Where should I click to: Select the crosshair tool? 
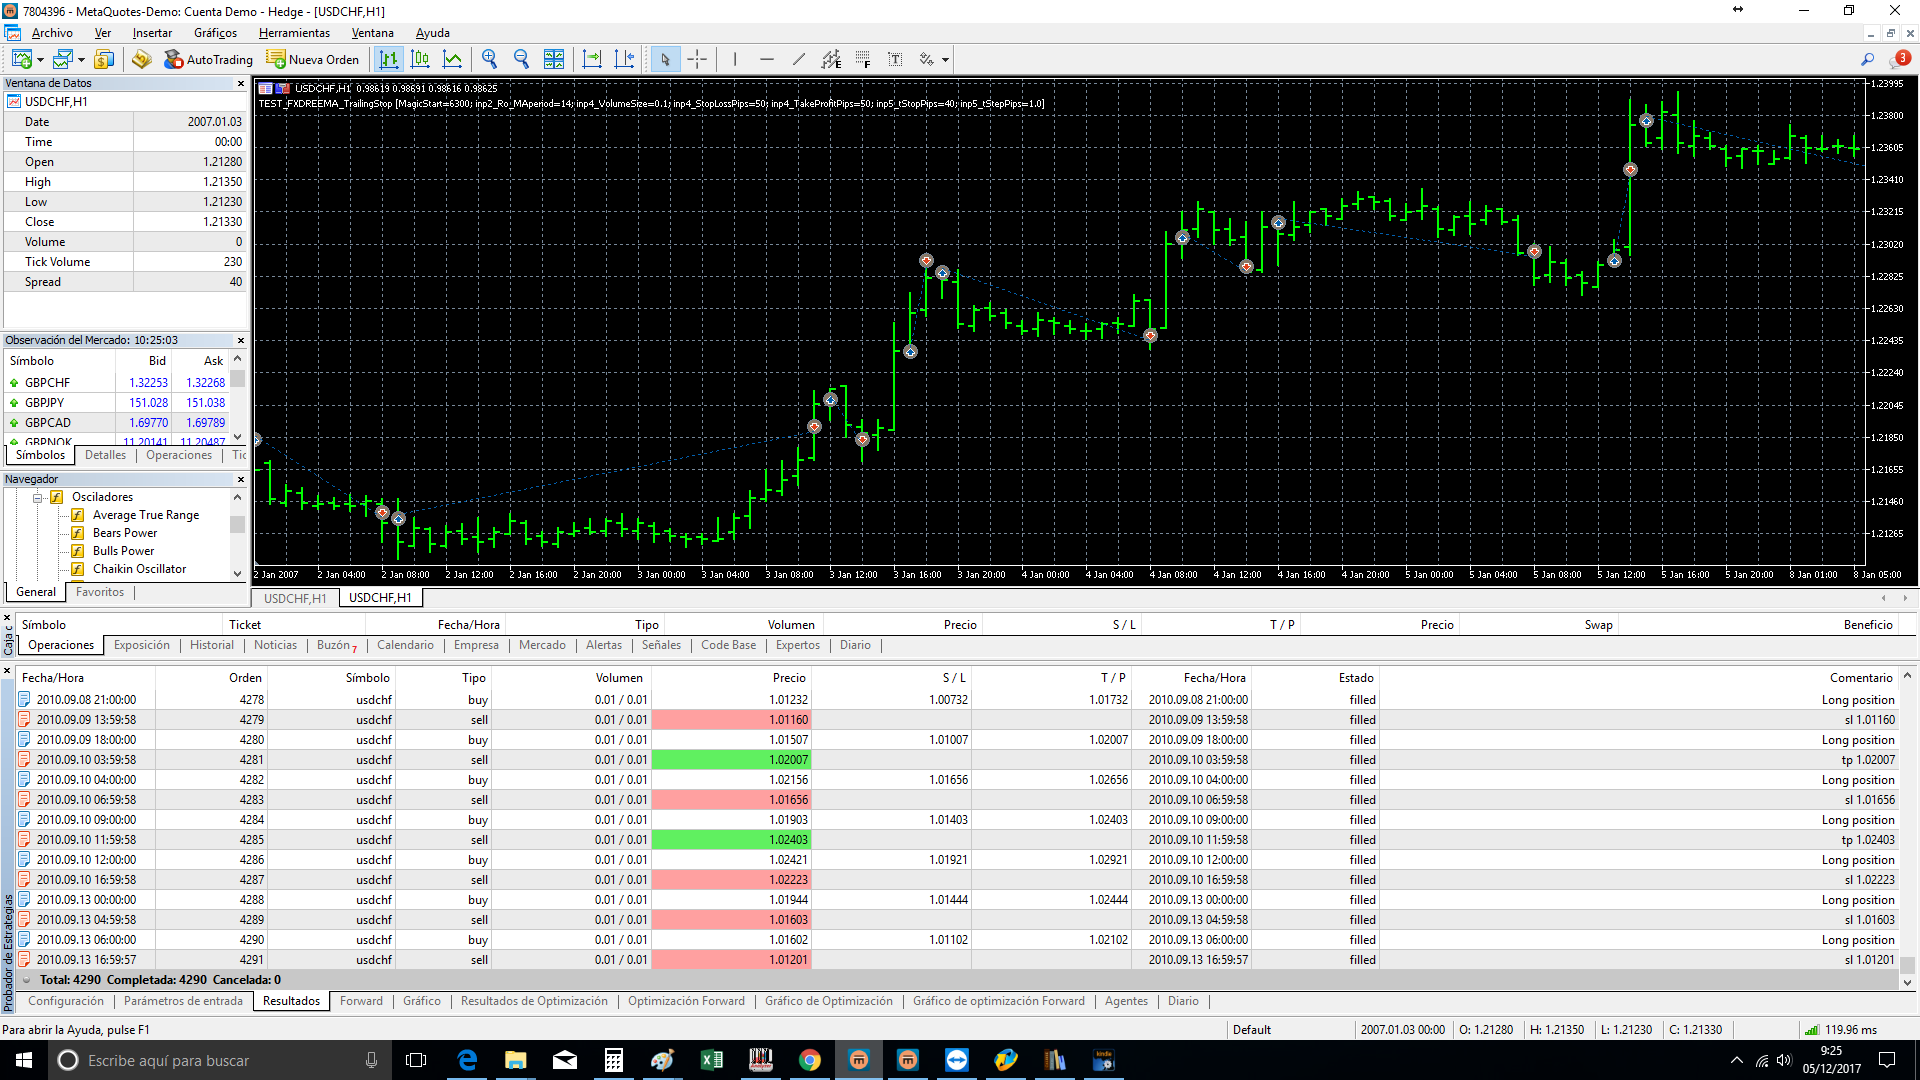click(697, 60)
